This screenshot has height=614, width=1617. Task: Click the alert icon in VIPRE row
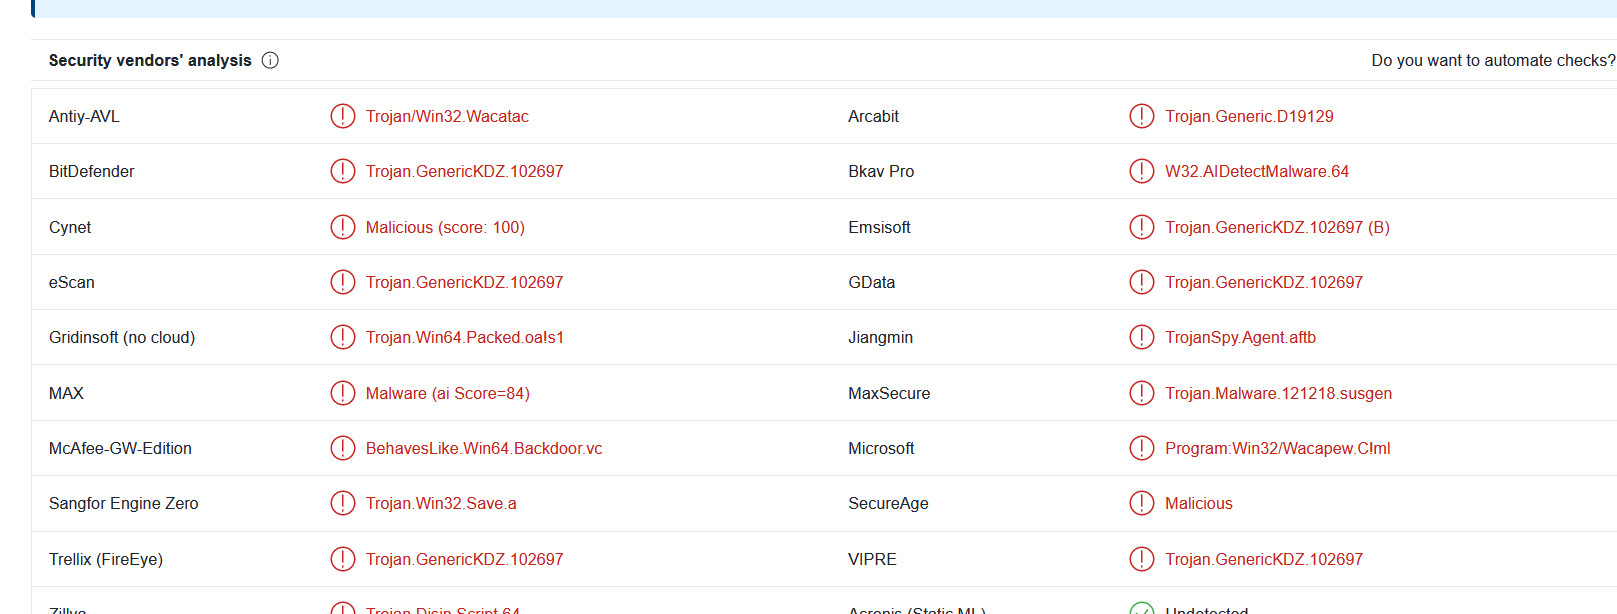[x=1142, y=559]
